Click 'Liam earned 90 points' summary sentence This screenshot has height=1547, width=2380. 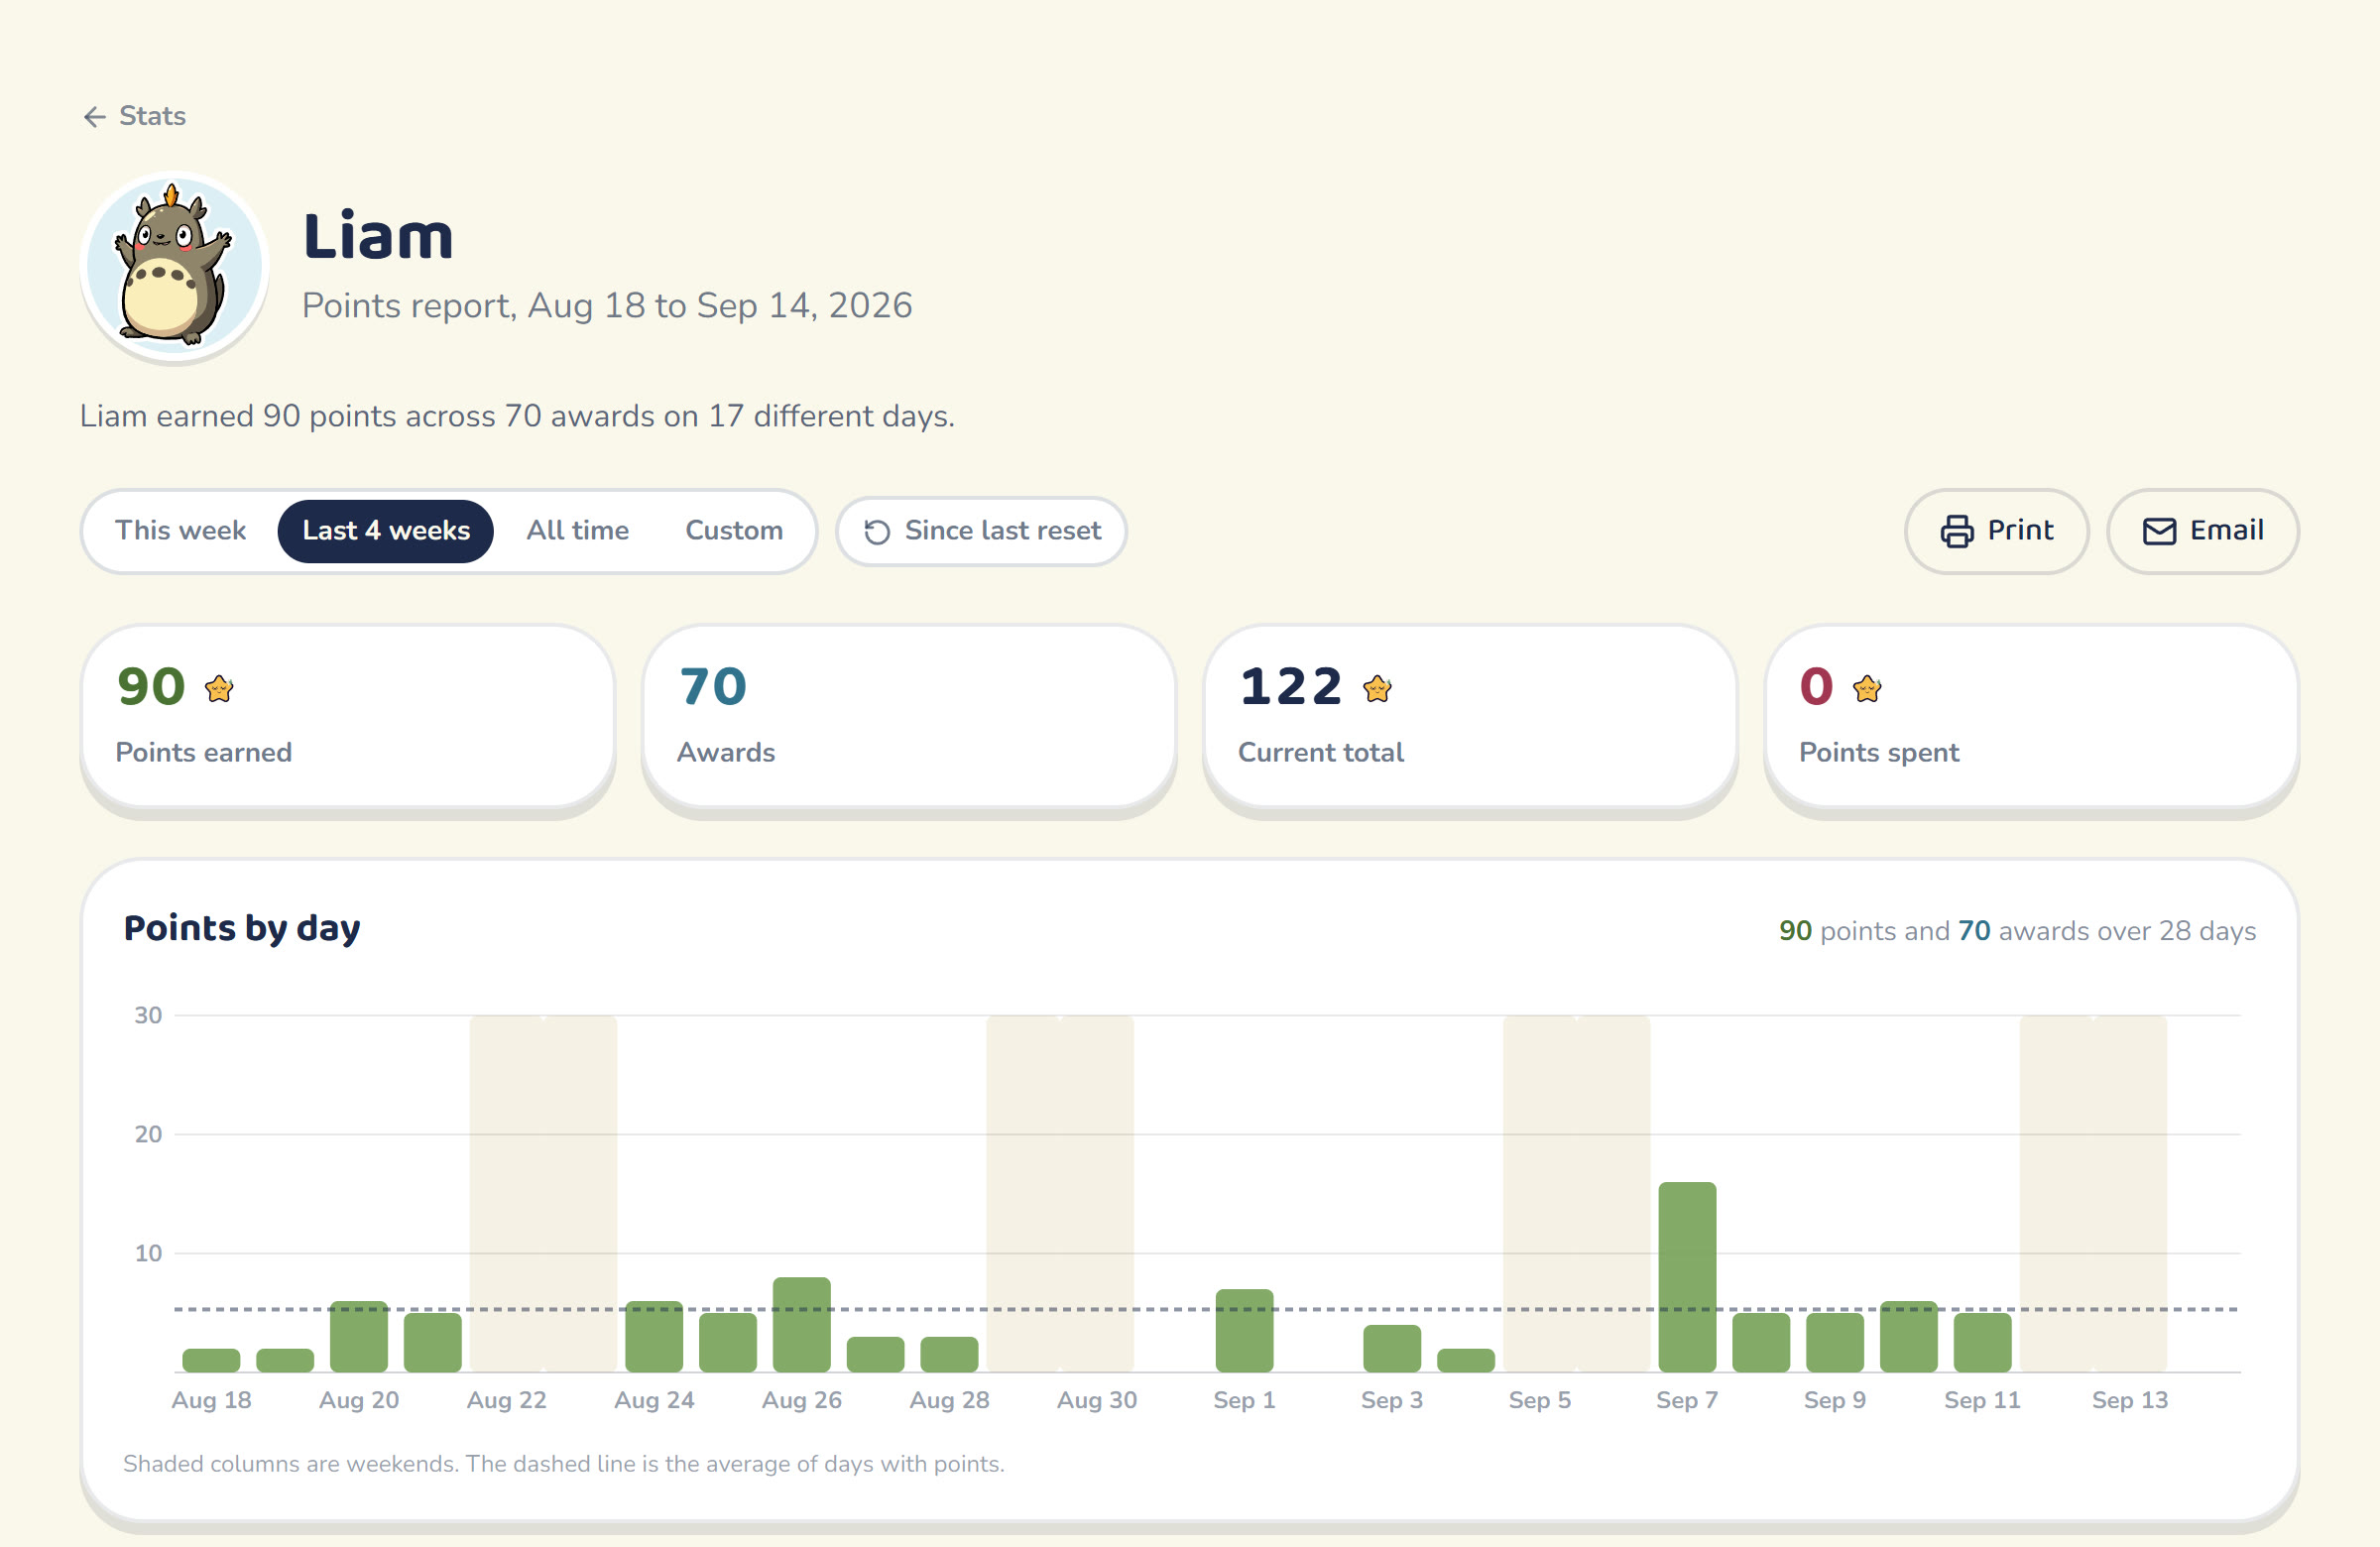click(517, 416)
